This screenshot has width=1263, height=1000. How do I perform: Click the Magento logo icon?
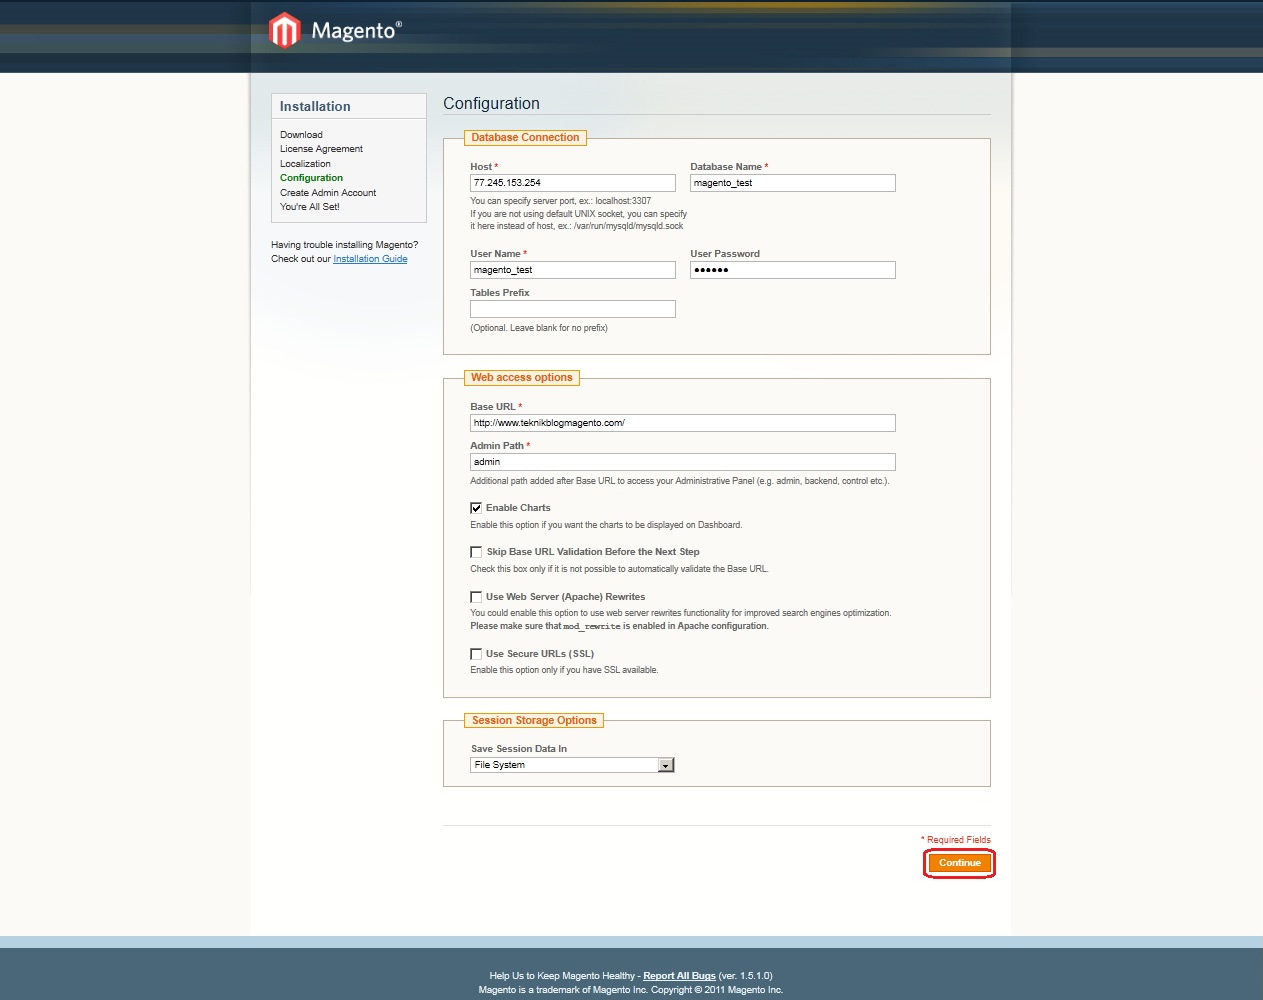[x=285, y=30]
